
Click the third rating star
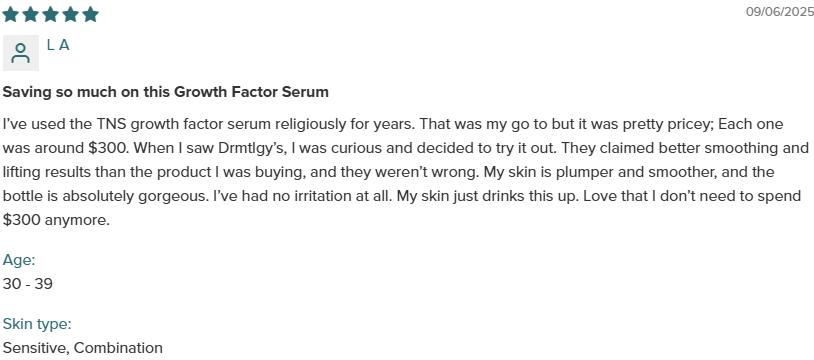pos(50,14)
